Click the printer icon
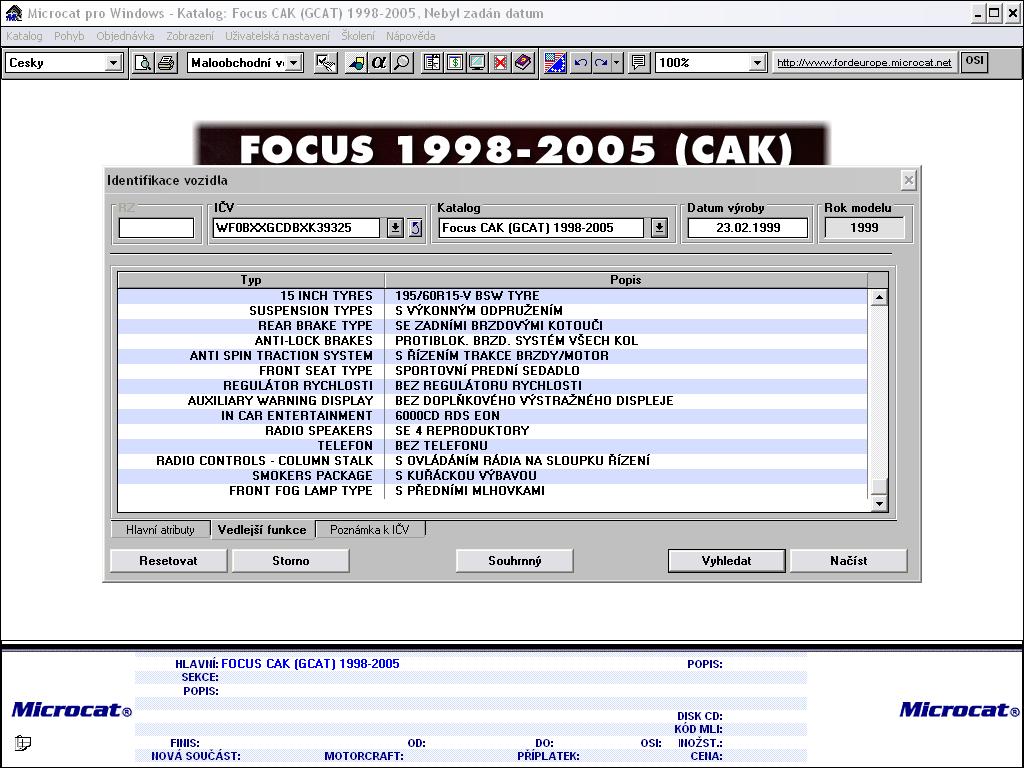 (165, 63)
